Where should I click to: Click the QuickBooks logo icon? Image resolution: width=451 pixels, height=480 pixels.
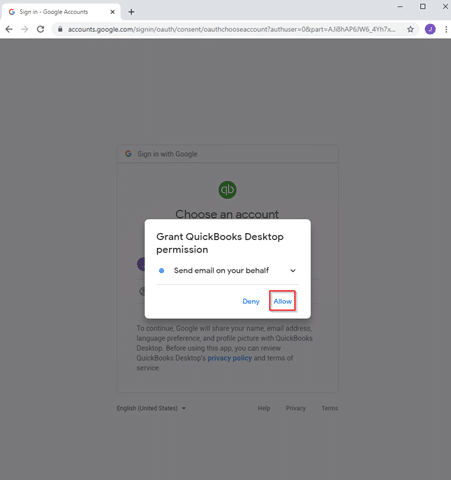point(227,190)
